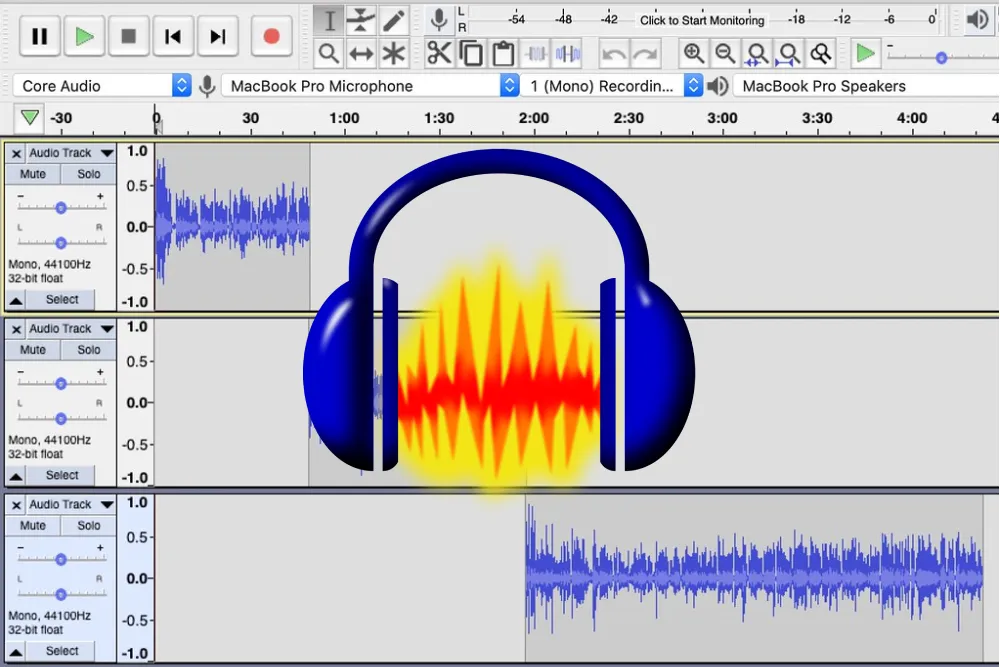
Task: Click the first track's gain slider
Action: [x=61, y=208]
